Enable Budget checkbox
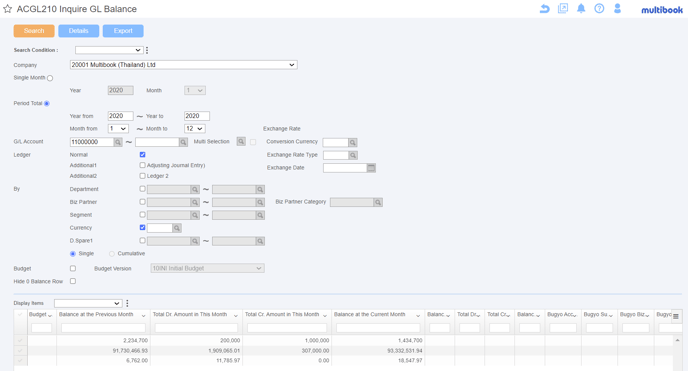Image resolution: width=688 pixels, height=371 pixels. coord(73,268)
